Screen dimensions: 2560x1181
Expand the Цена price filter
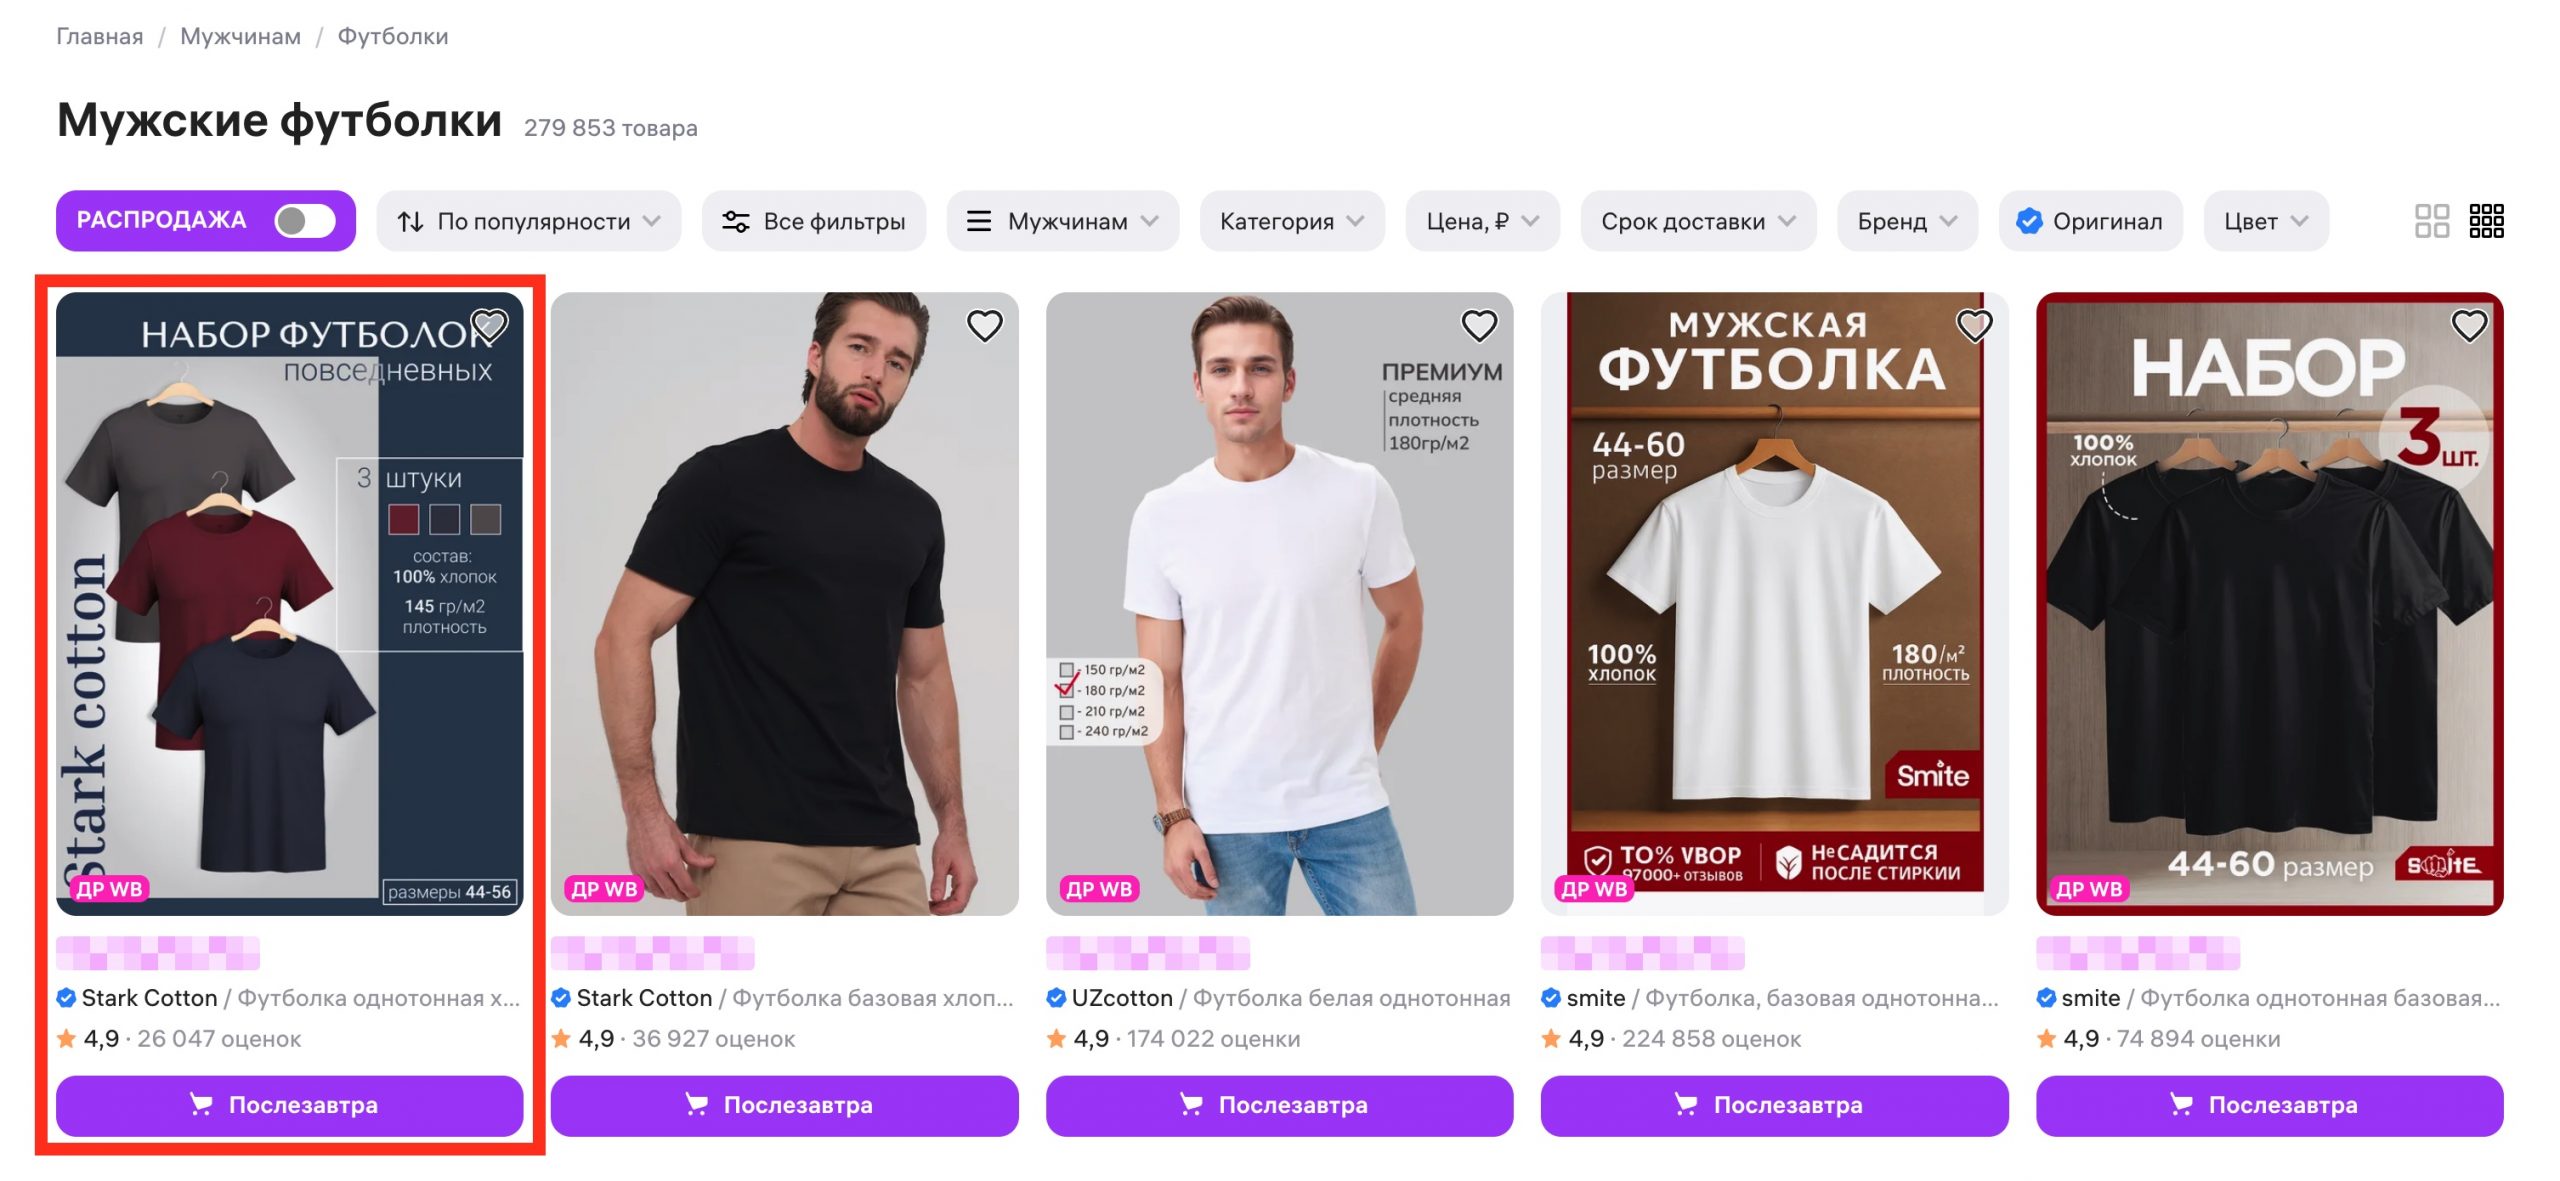[x=1481, y=221]
